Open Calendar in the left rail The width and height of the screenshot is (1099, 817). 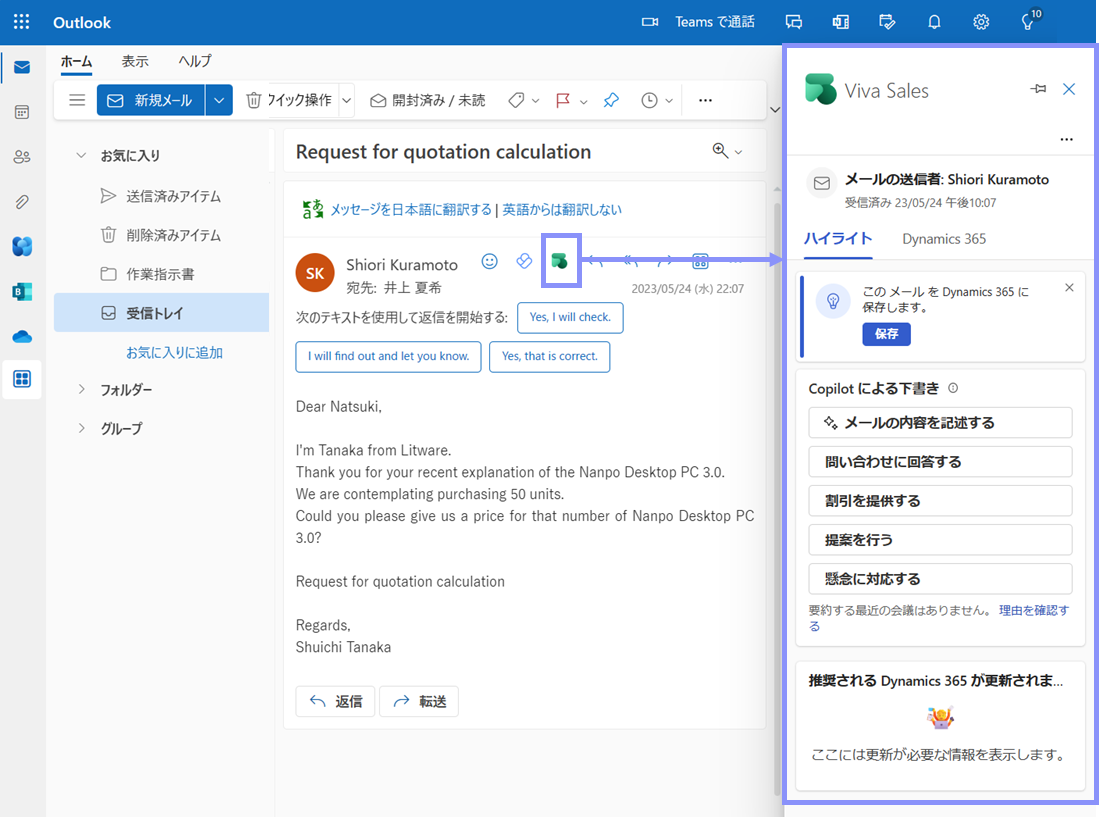22,112
